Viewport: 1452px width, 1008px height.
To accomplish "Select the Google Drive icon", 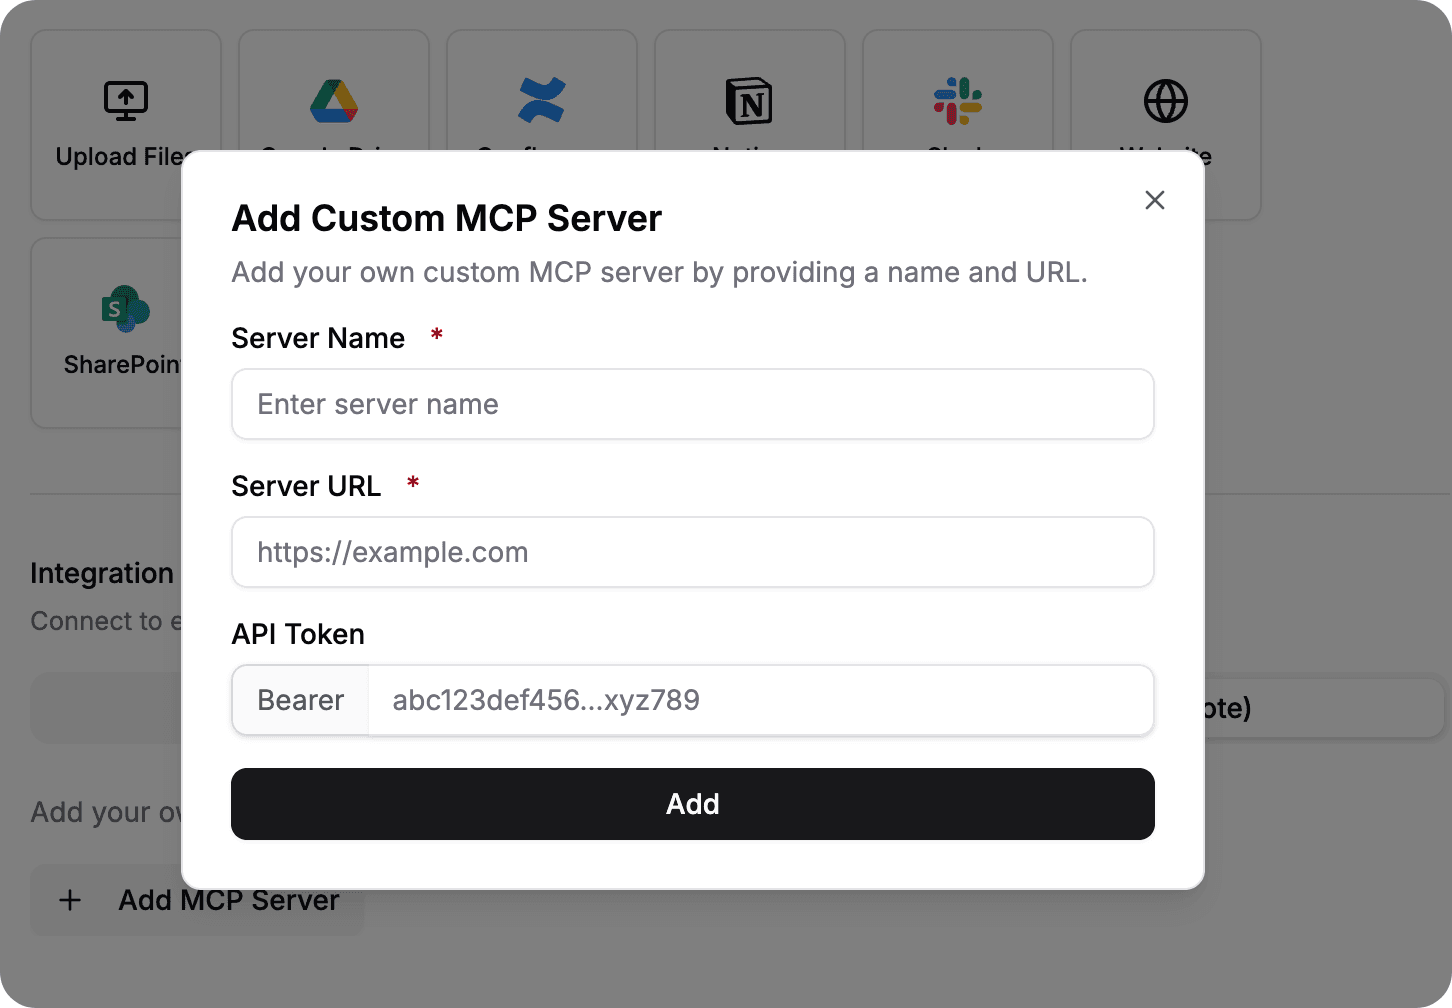I will click(x=334, y=101).
